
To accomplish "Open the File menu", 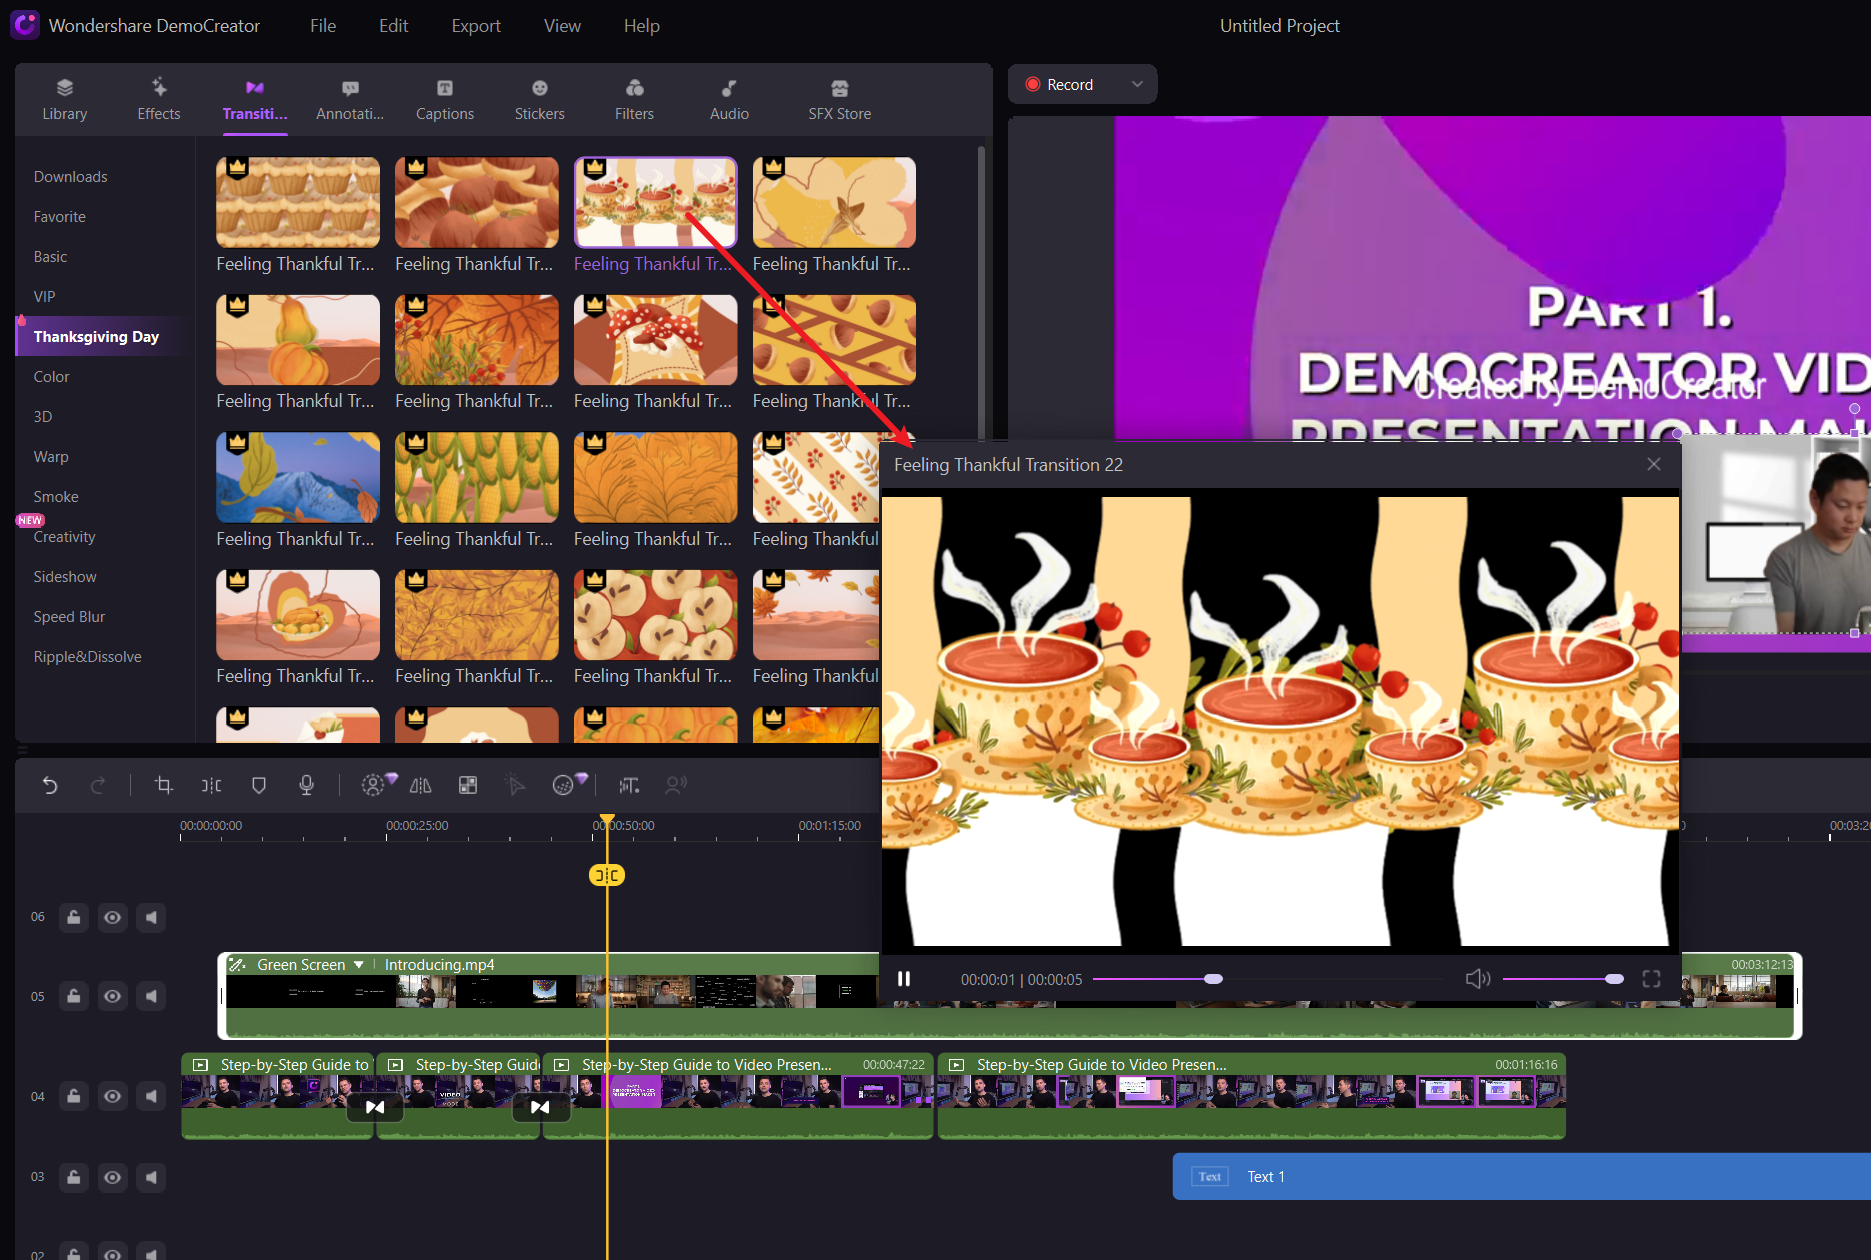I will tap(323, 26).
